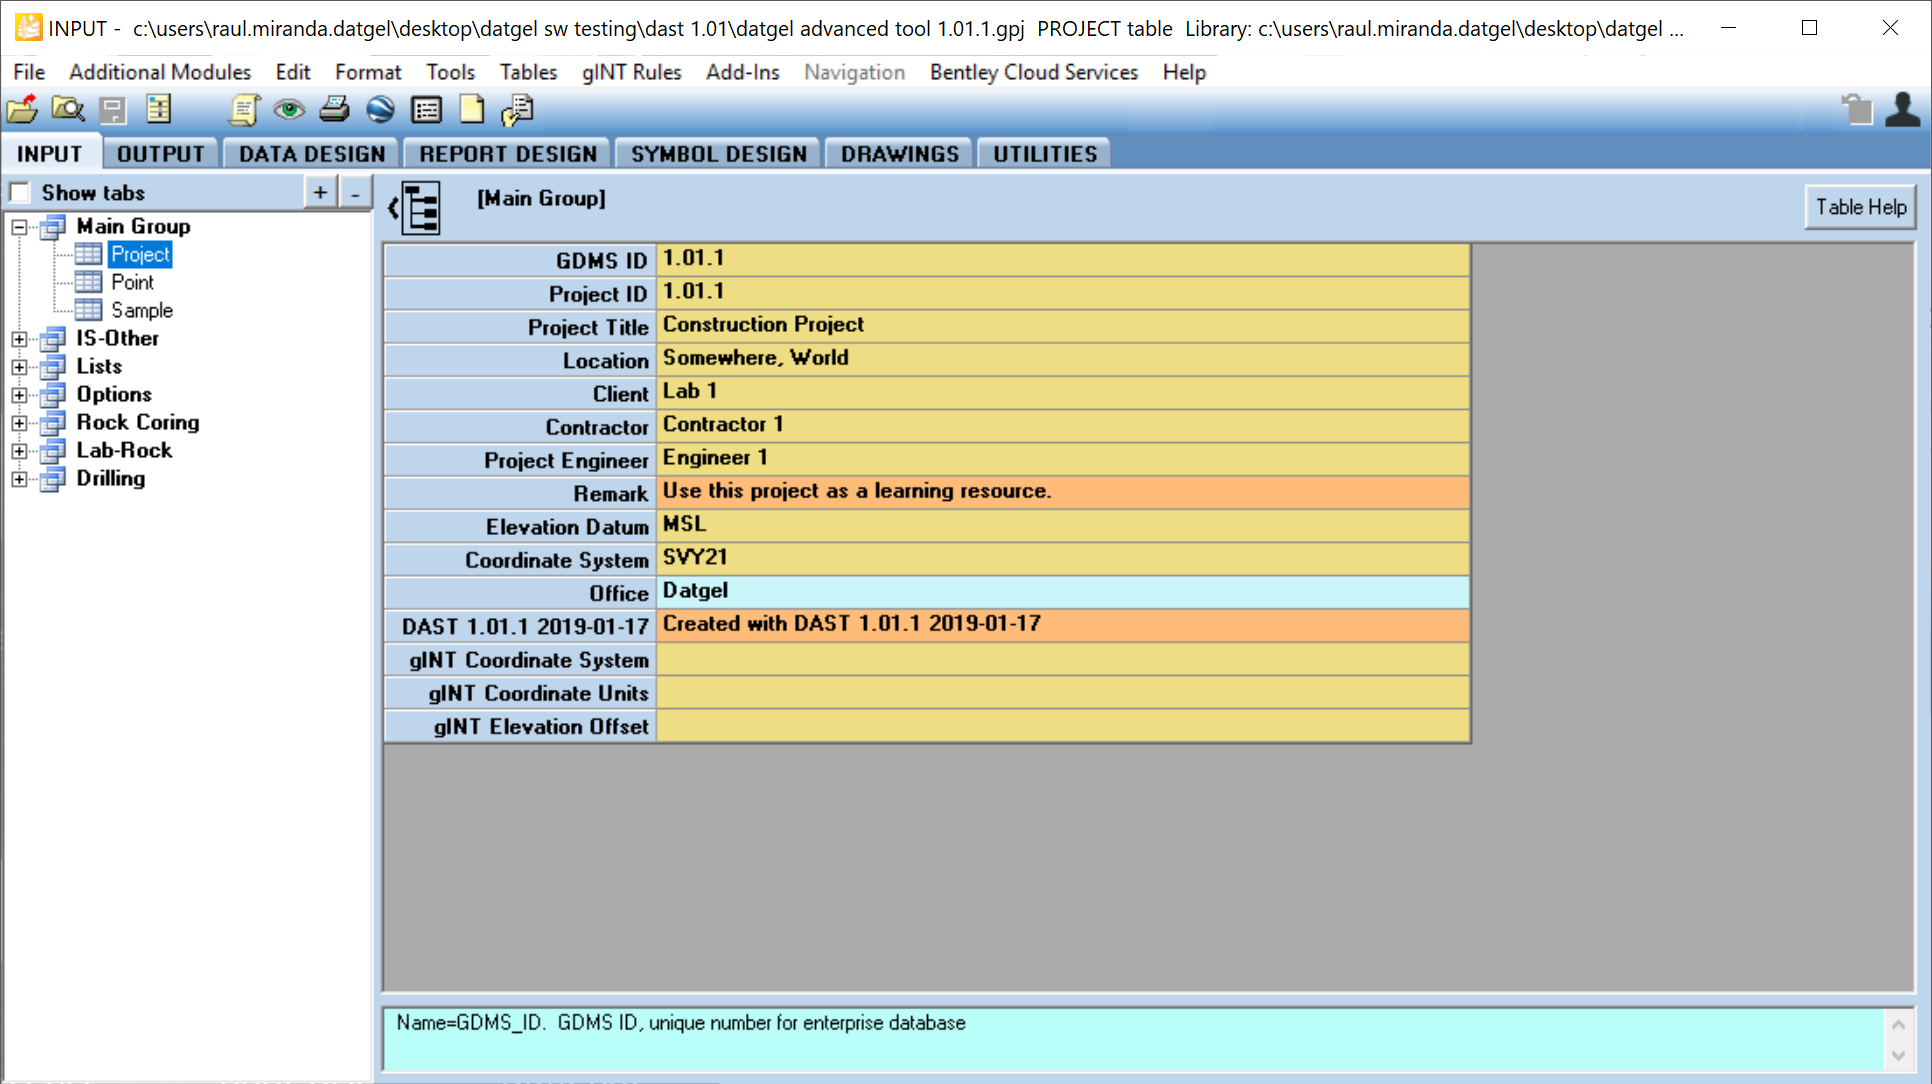The height and width of the screenshot is (1084, 1932).
Task: Click the search/browse project folder icon
Action: (67, 110)
